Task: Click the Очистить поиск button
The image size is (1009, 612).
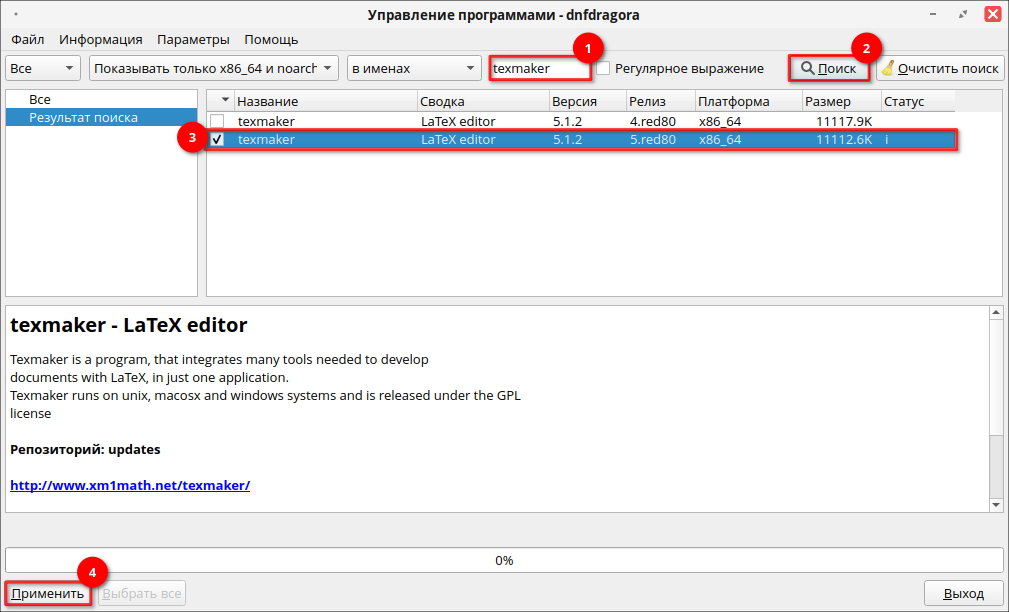Action: pos(940,68)
